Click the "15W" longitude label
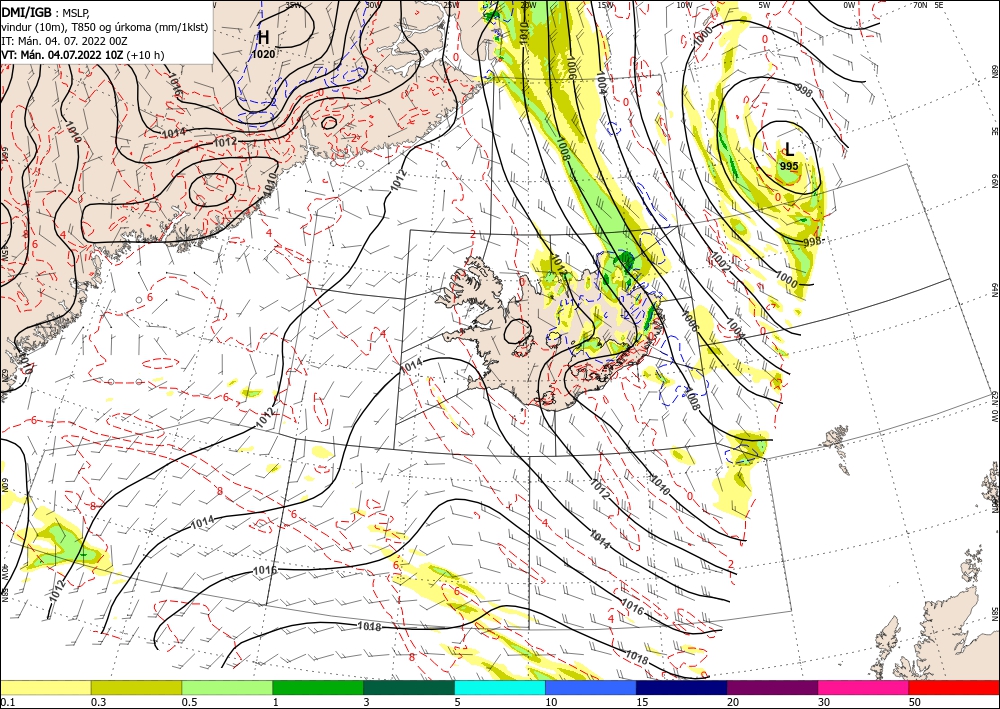Image resolution: width=1000 pixels, height=709 pixels. point(606,5)
